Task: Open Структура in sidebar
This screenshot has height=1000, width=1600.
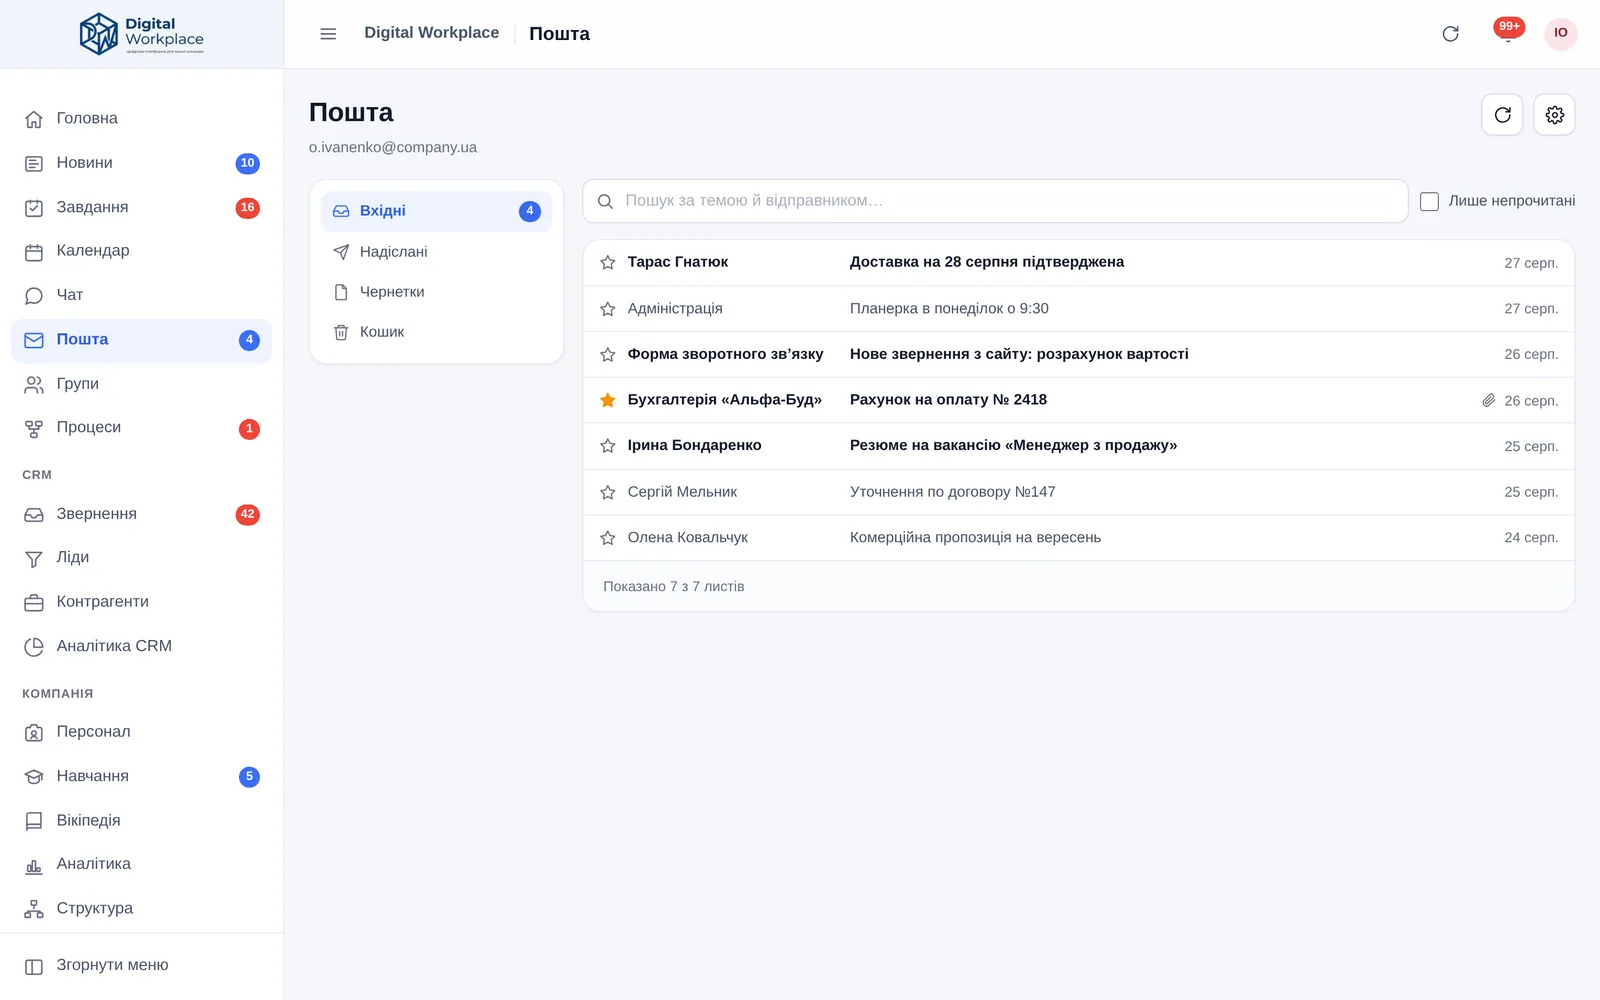Action: pos(141,908)
